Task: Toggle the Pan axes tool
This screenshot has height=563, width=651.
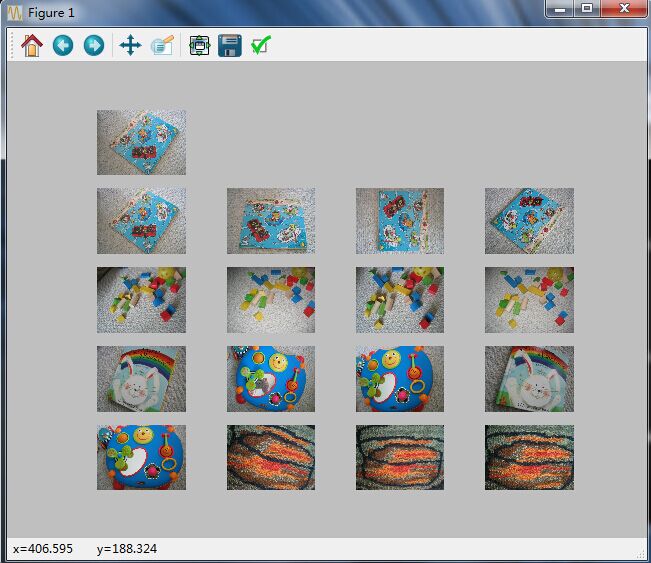Action: [130, 45]
